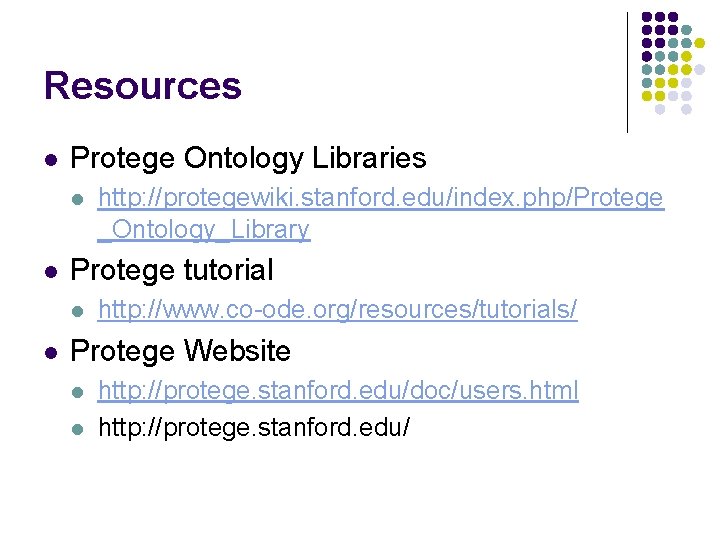Click bullet beside "Protege tutorial"

[51, 271]
